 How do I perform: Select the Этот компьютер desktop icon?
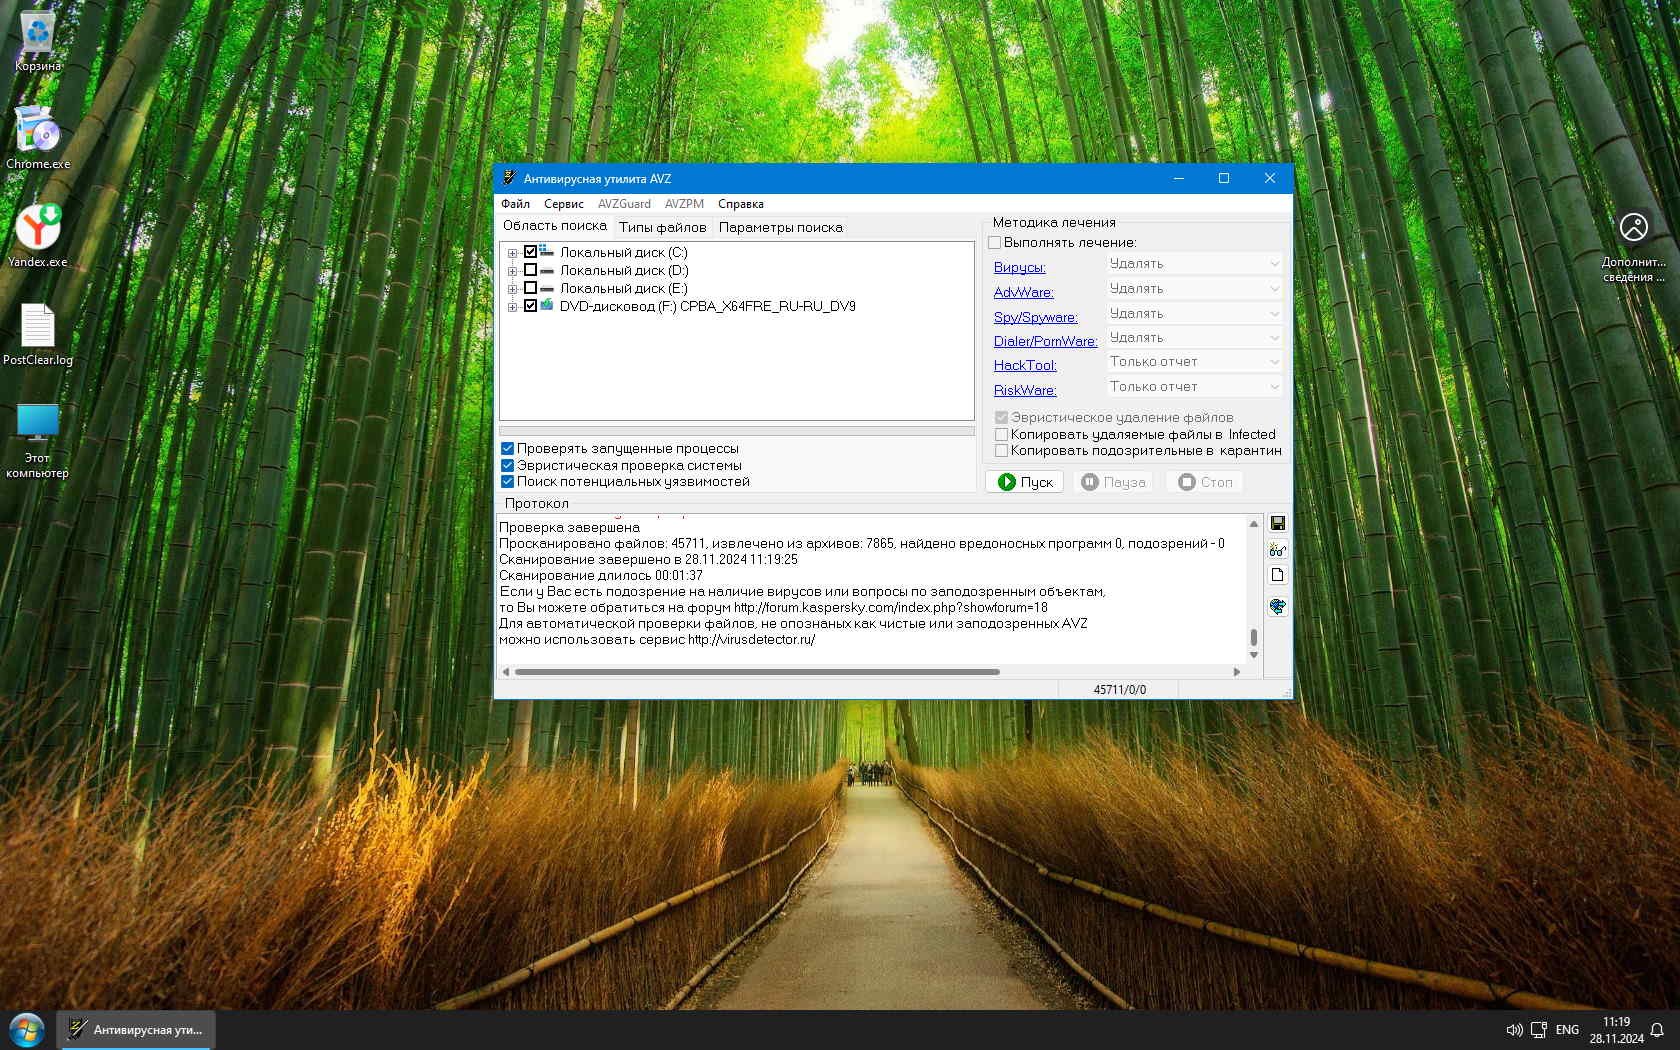point(38,441)
